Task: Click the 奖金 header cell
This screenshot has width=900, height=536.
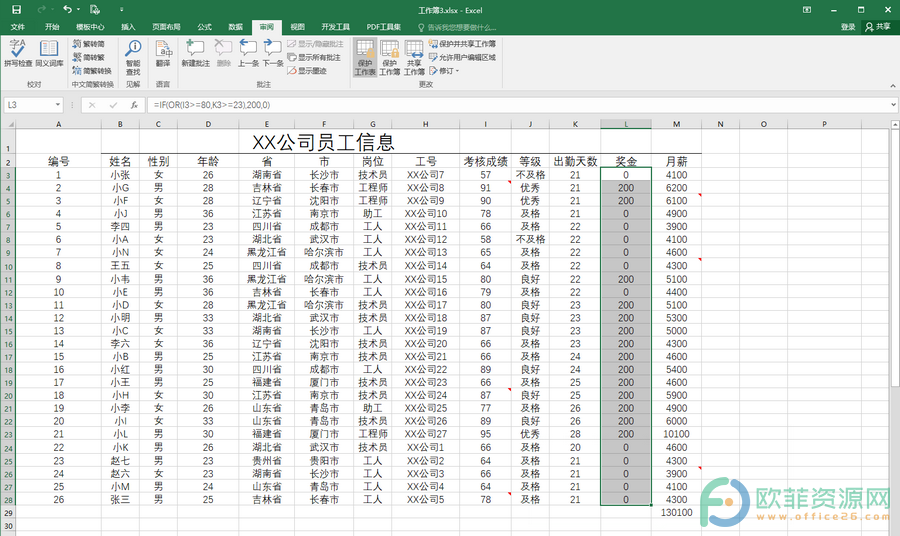Action: 626,161
